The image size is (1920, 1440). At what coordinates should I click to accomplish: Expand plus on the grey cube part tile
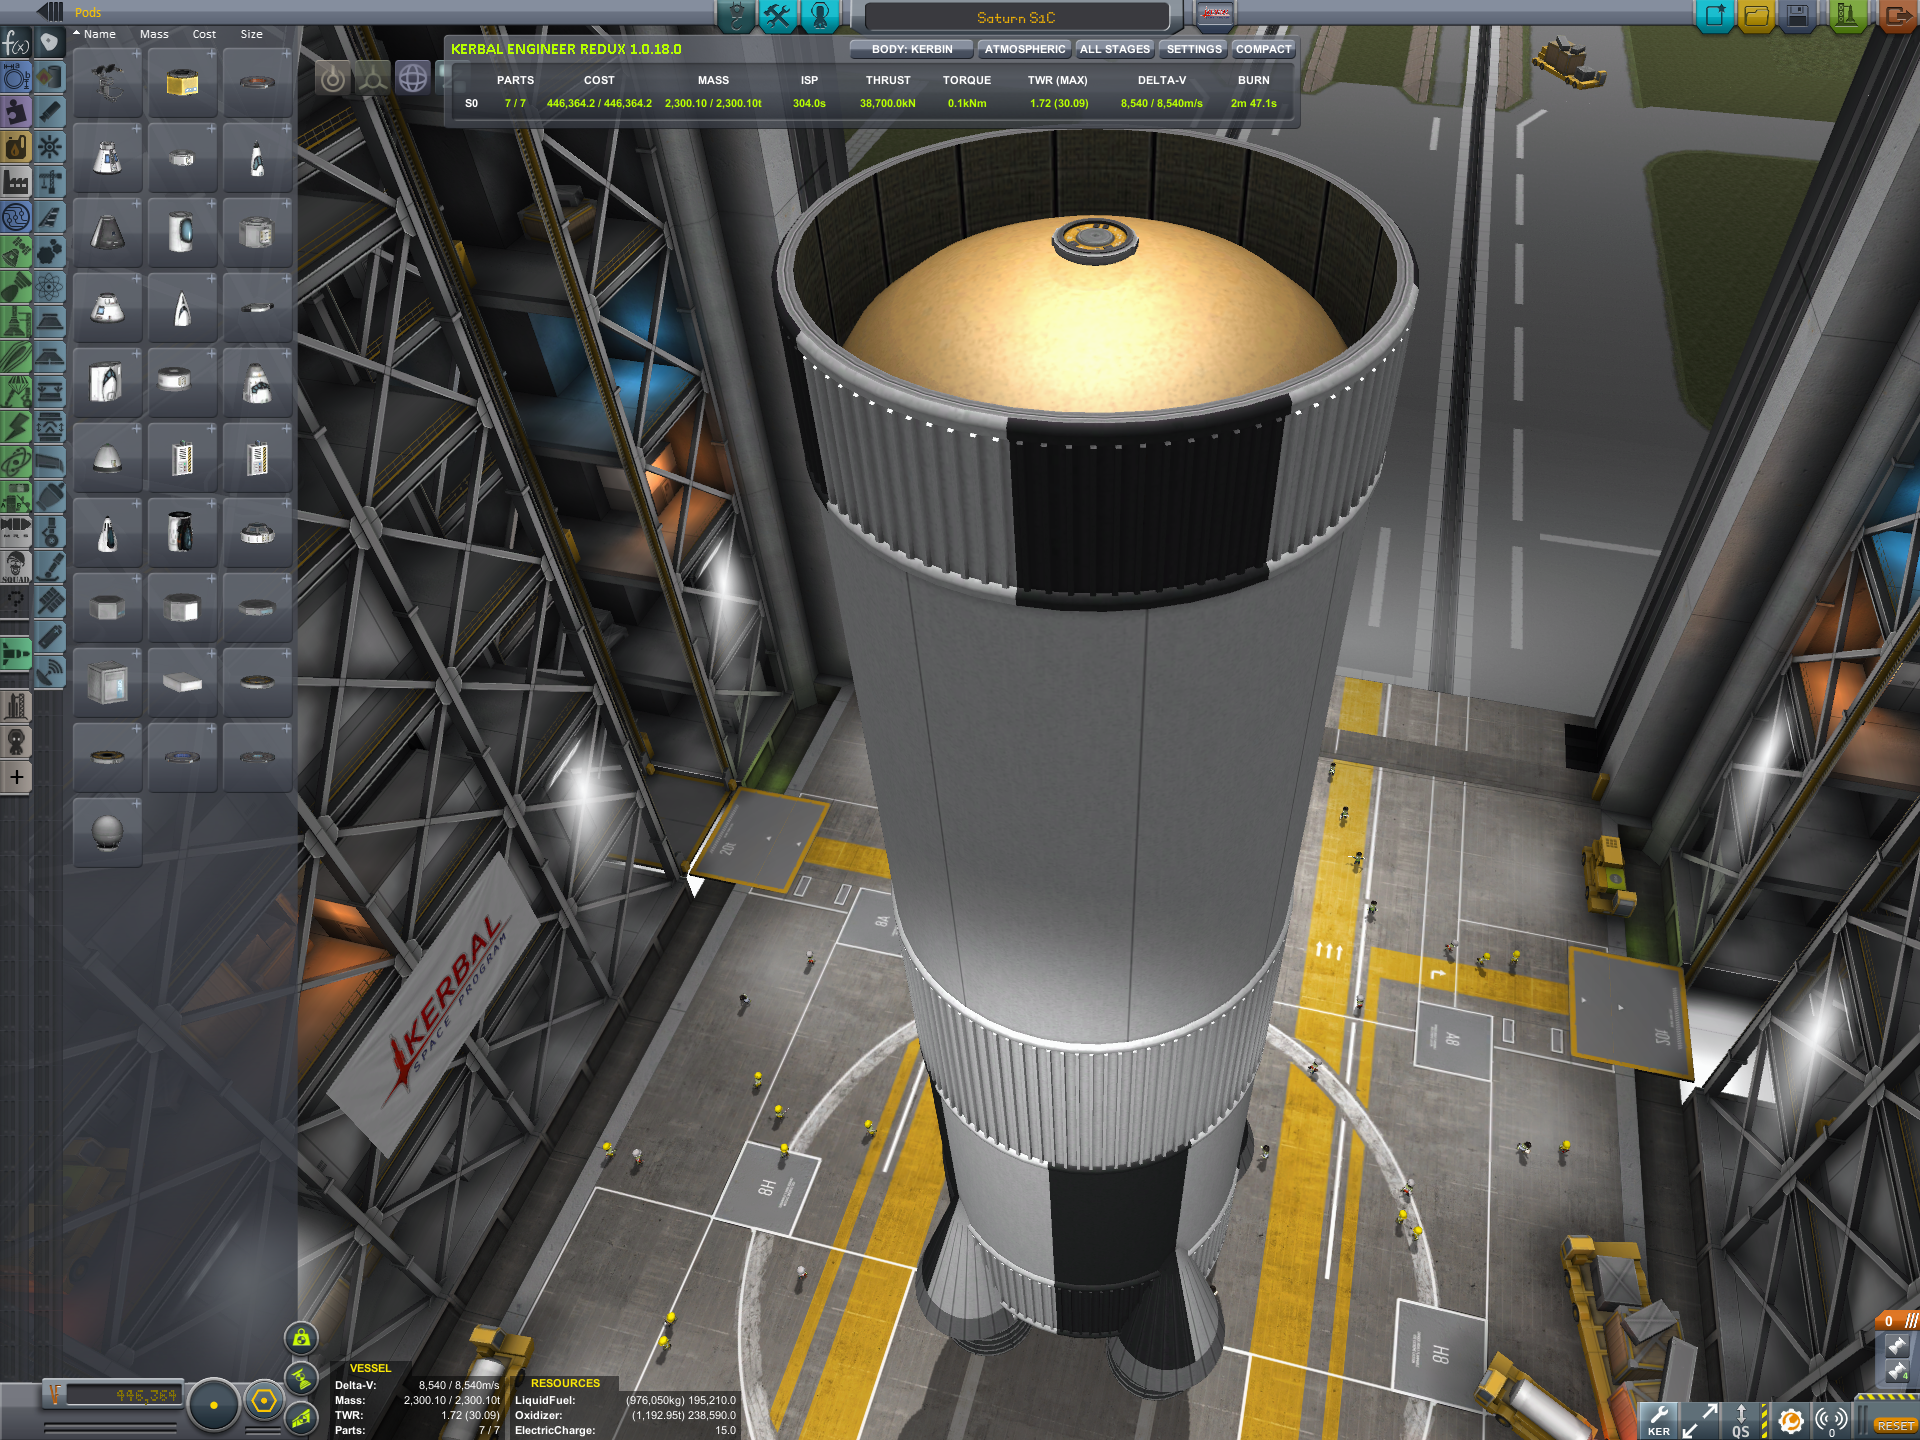(x=136, y=653)
